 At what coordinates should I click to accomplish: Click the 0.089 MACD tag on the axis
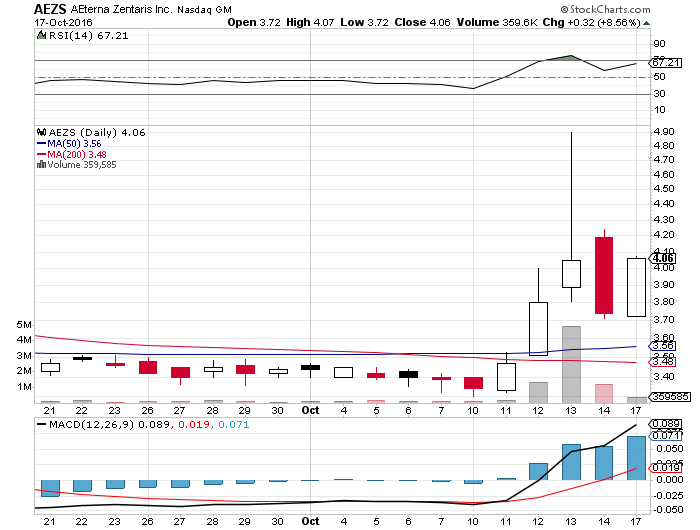tap(666, 424)
